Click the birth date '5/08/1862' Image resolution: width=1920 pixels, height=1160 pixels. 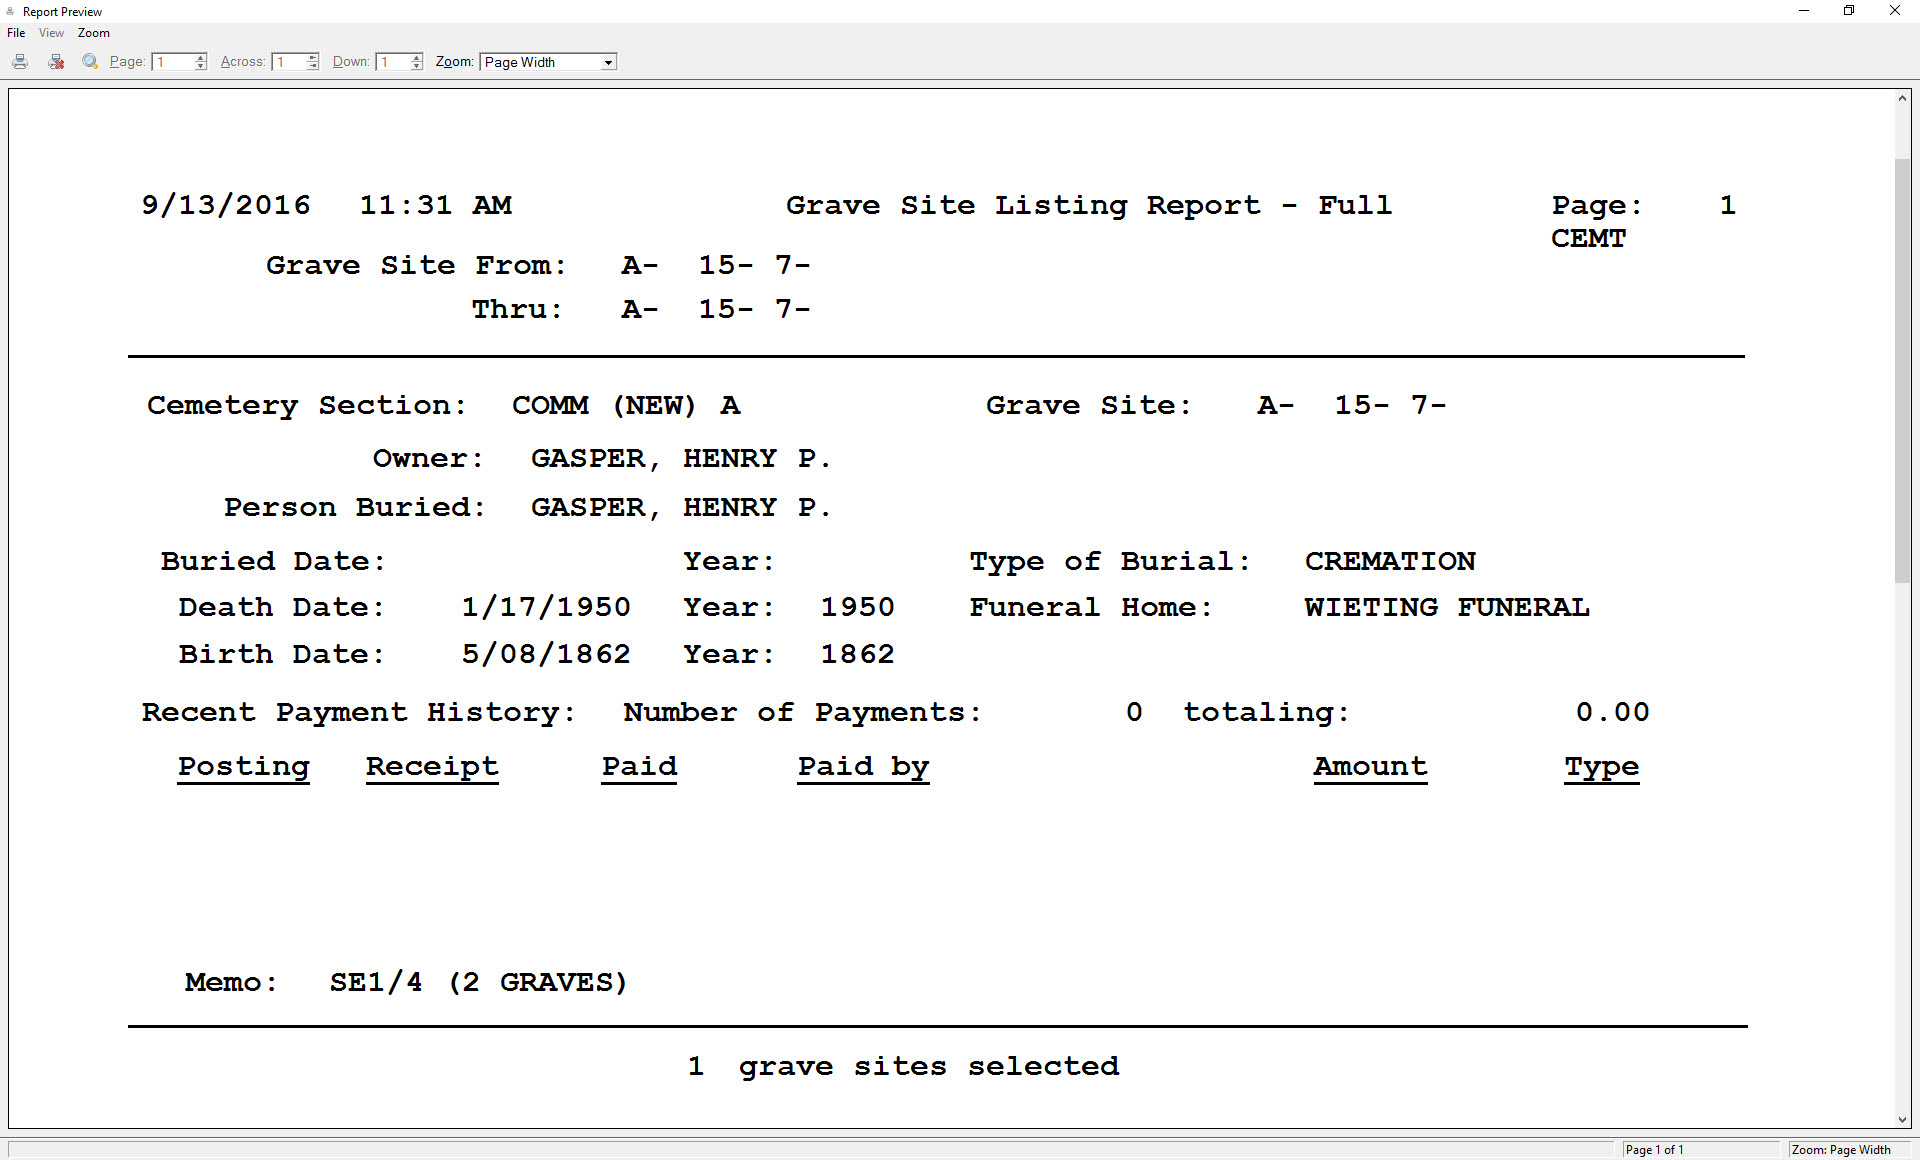(x=546, y=654)
